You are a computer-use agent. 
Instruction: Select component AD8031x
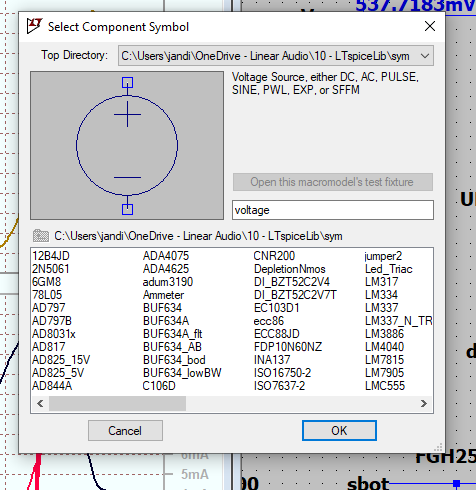54,334
